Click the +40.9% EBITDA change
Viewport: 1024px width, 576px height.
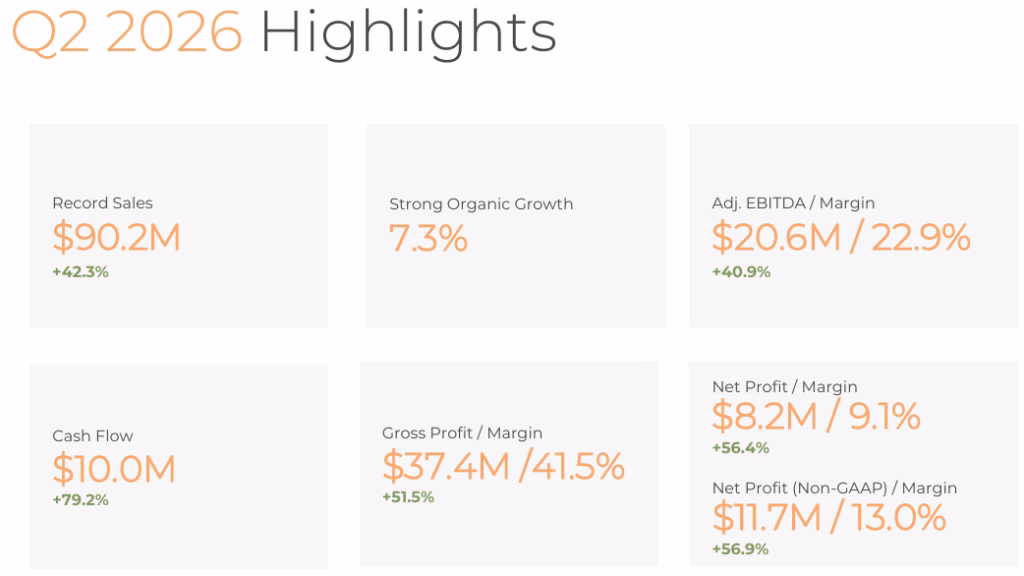pos(741,272)
